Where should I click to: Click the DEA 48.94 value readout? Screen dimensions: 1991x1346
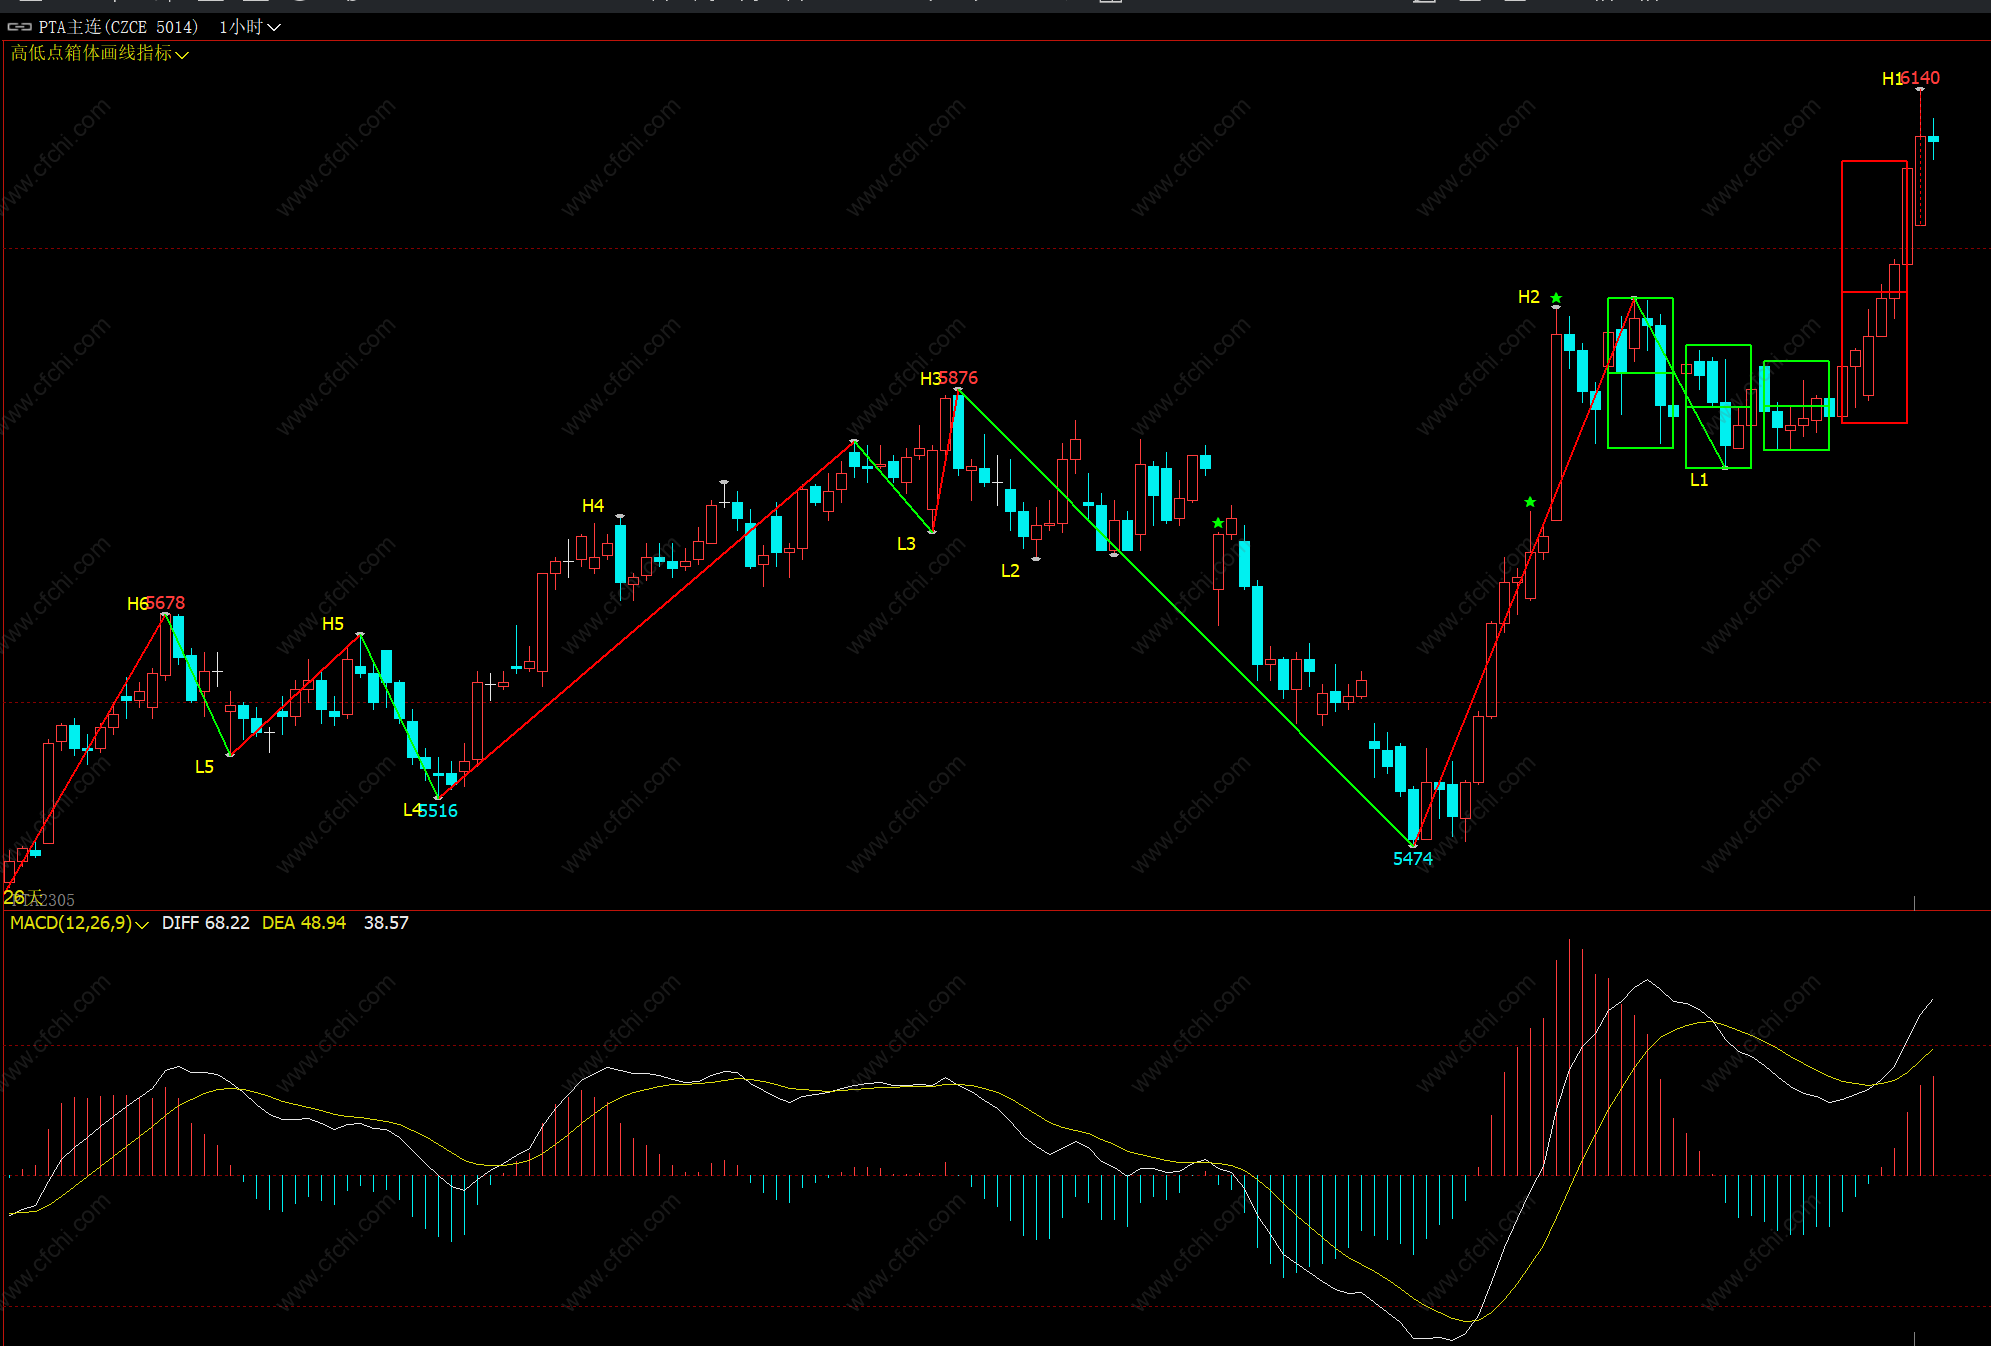(303, 923)
